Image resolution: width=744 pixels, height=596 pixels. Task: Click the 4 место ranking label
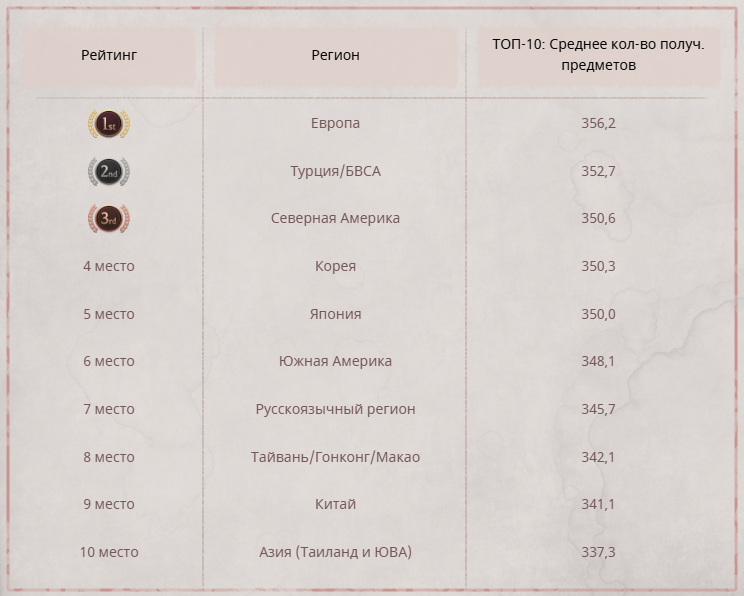109,266
